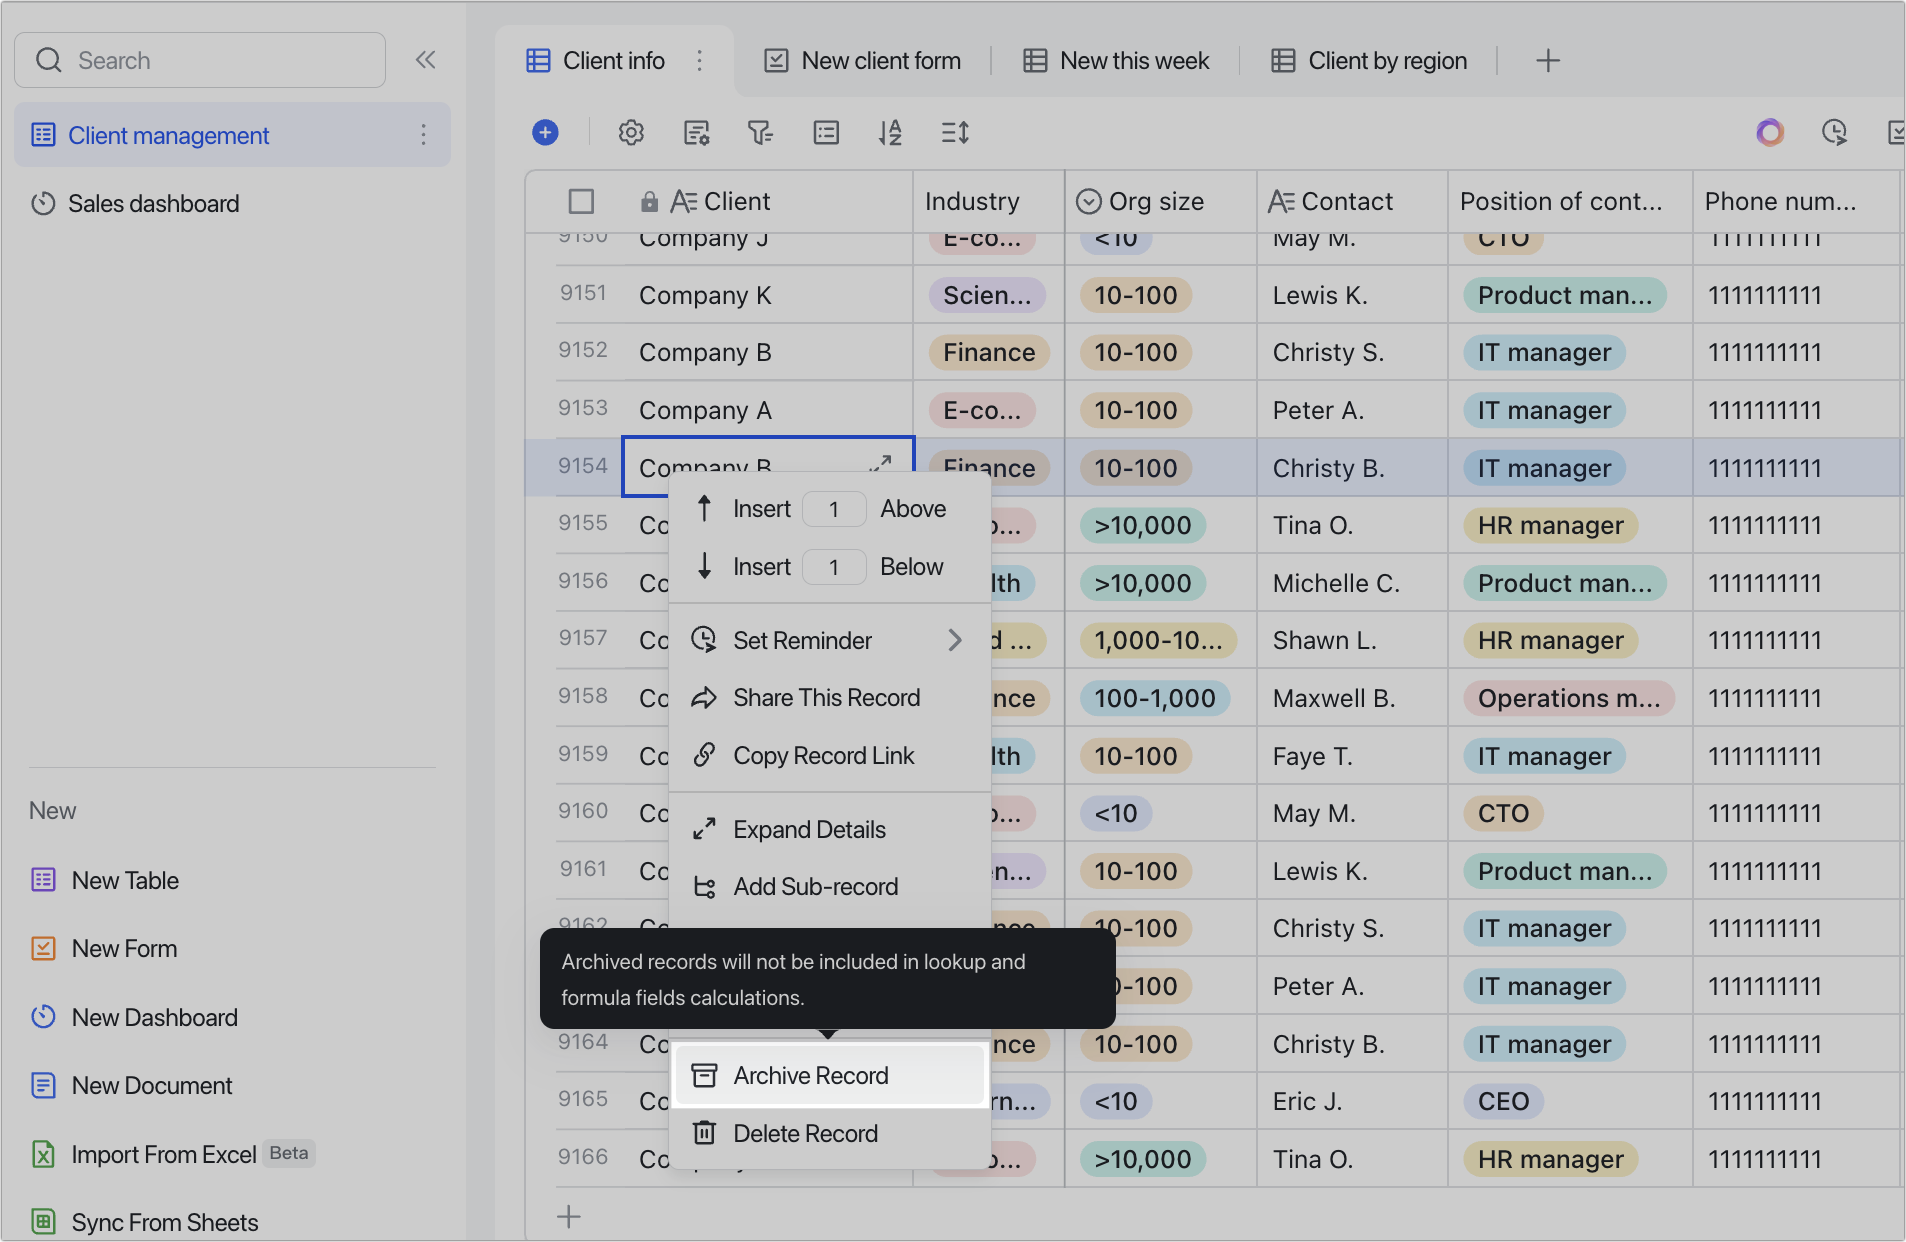Open the Client info tab options menu
1906x1242 pixels.
(699, 60)
